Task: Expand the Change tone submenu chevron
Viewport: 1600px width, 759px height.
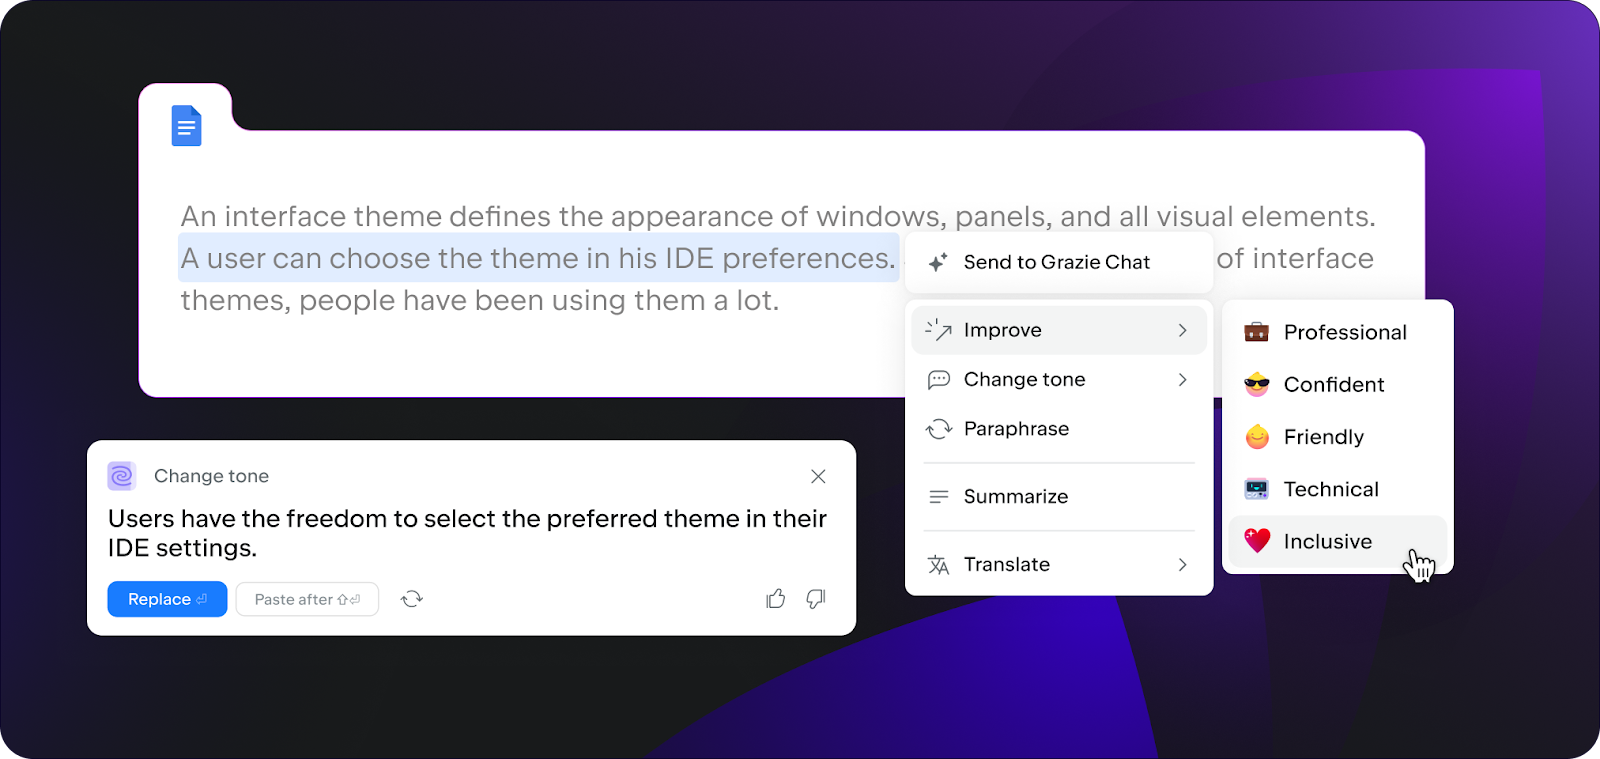Action: click(1183, 379)
